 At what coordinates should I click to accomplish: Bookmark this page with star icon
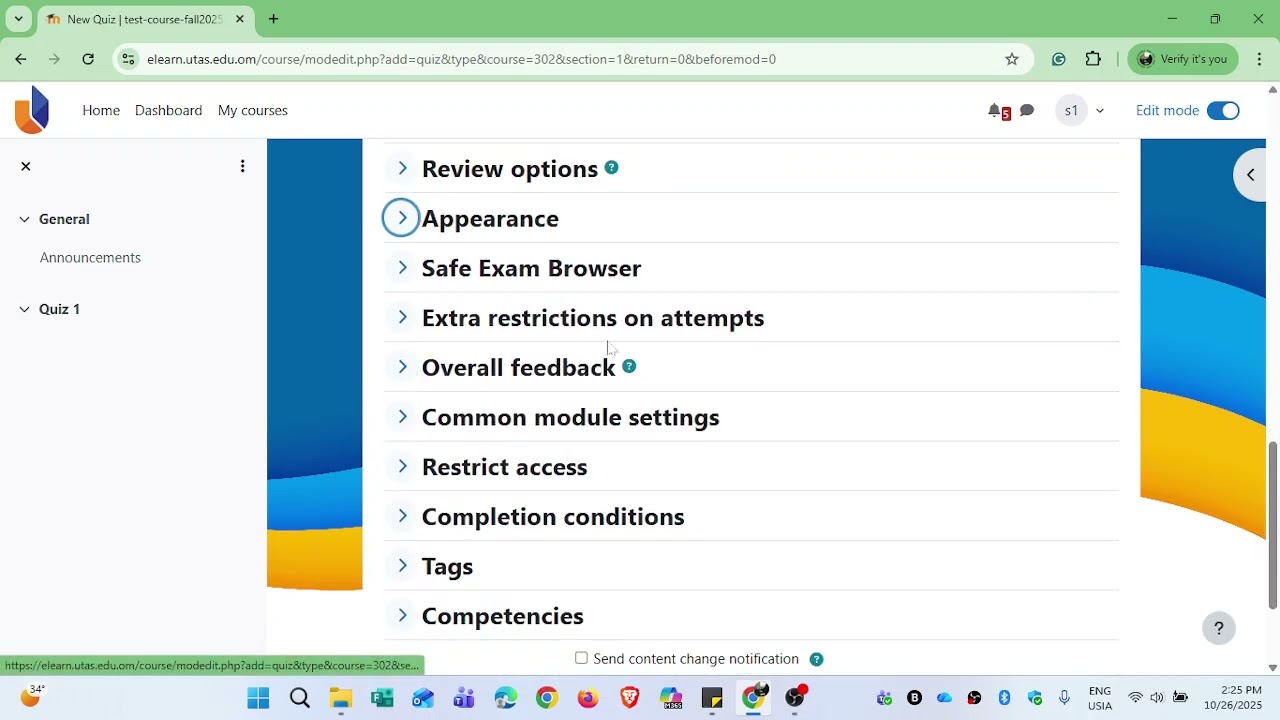[x=1012, y=59]
